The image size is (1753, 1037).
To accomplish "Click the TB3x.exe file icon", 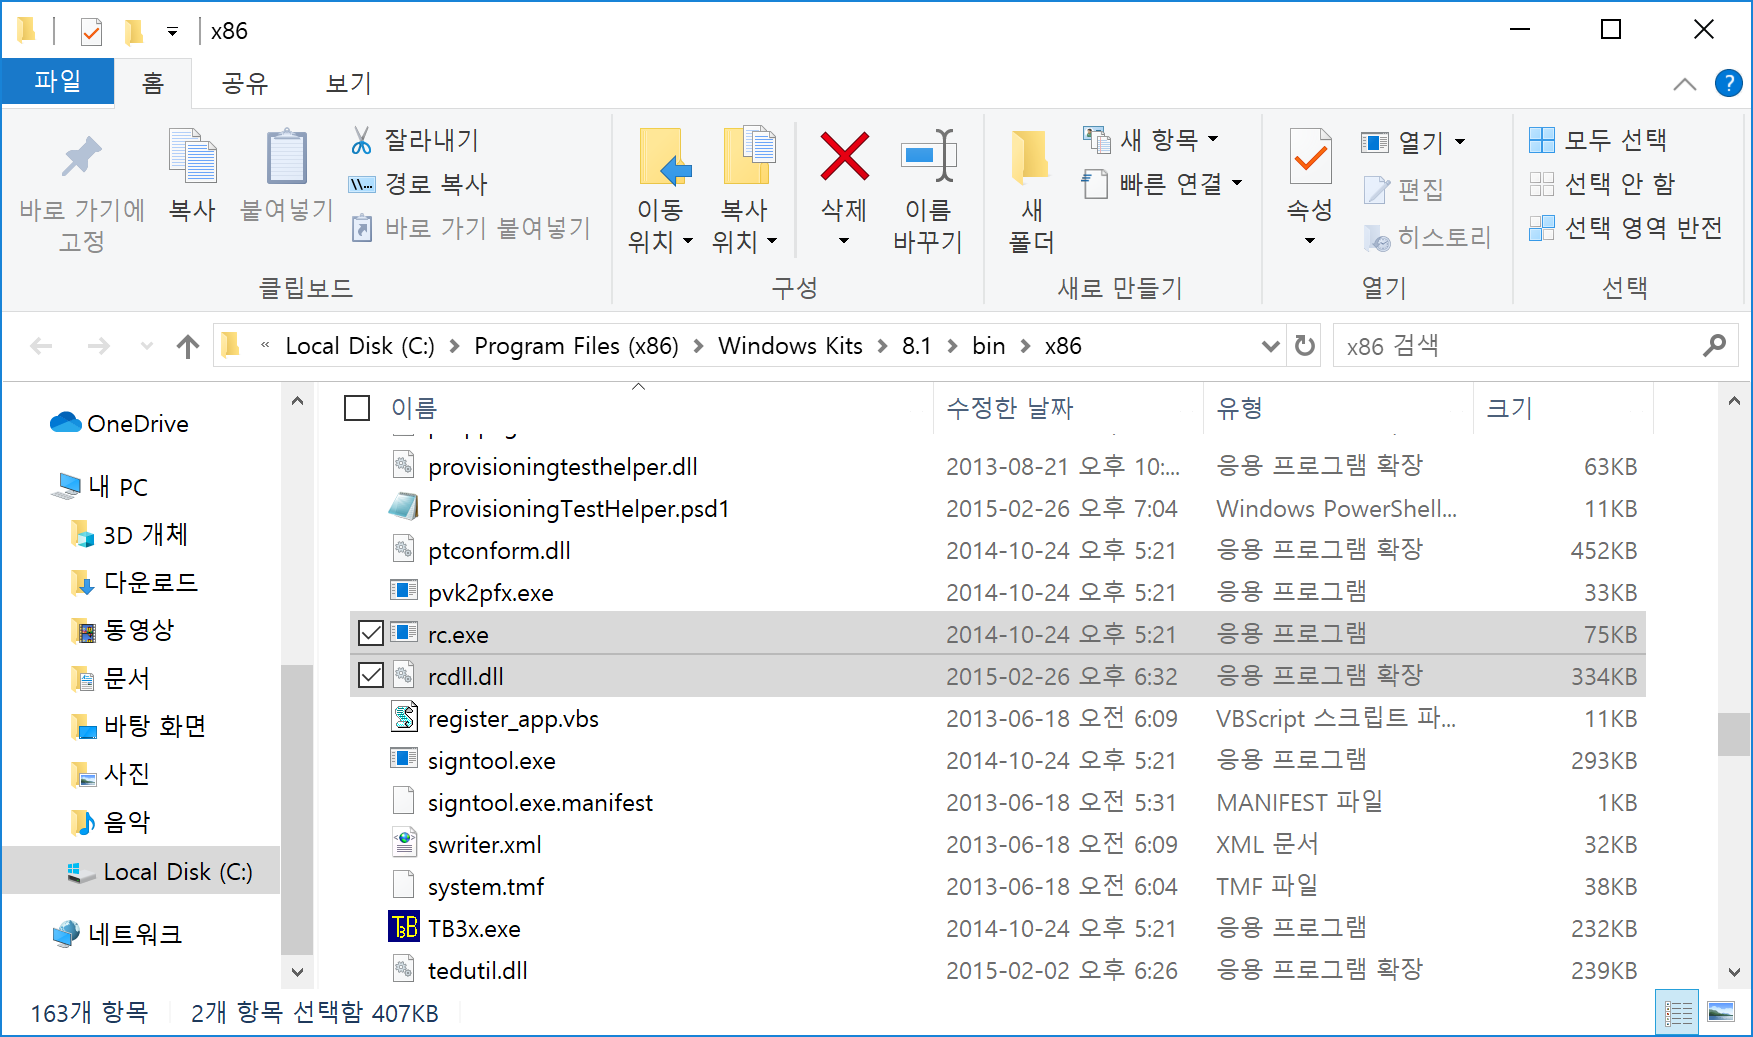I will [x=404, y=928].
